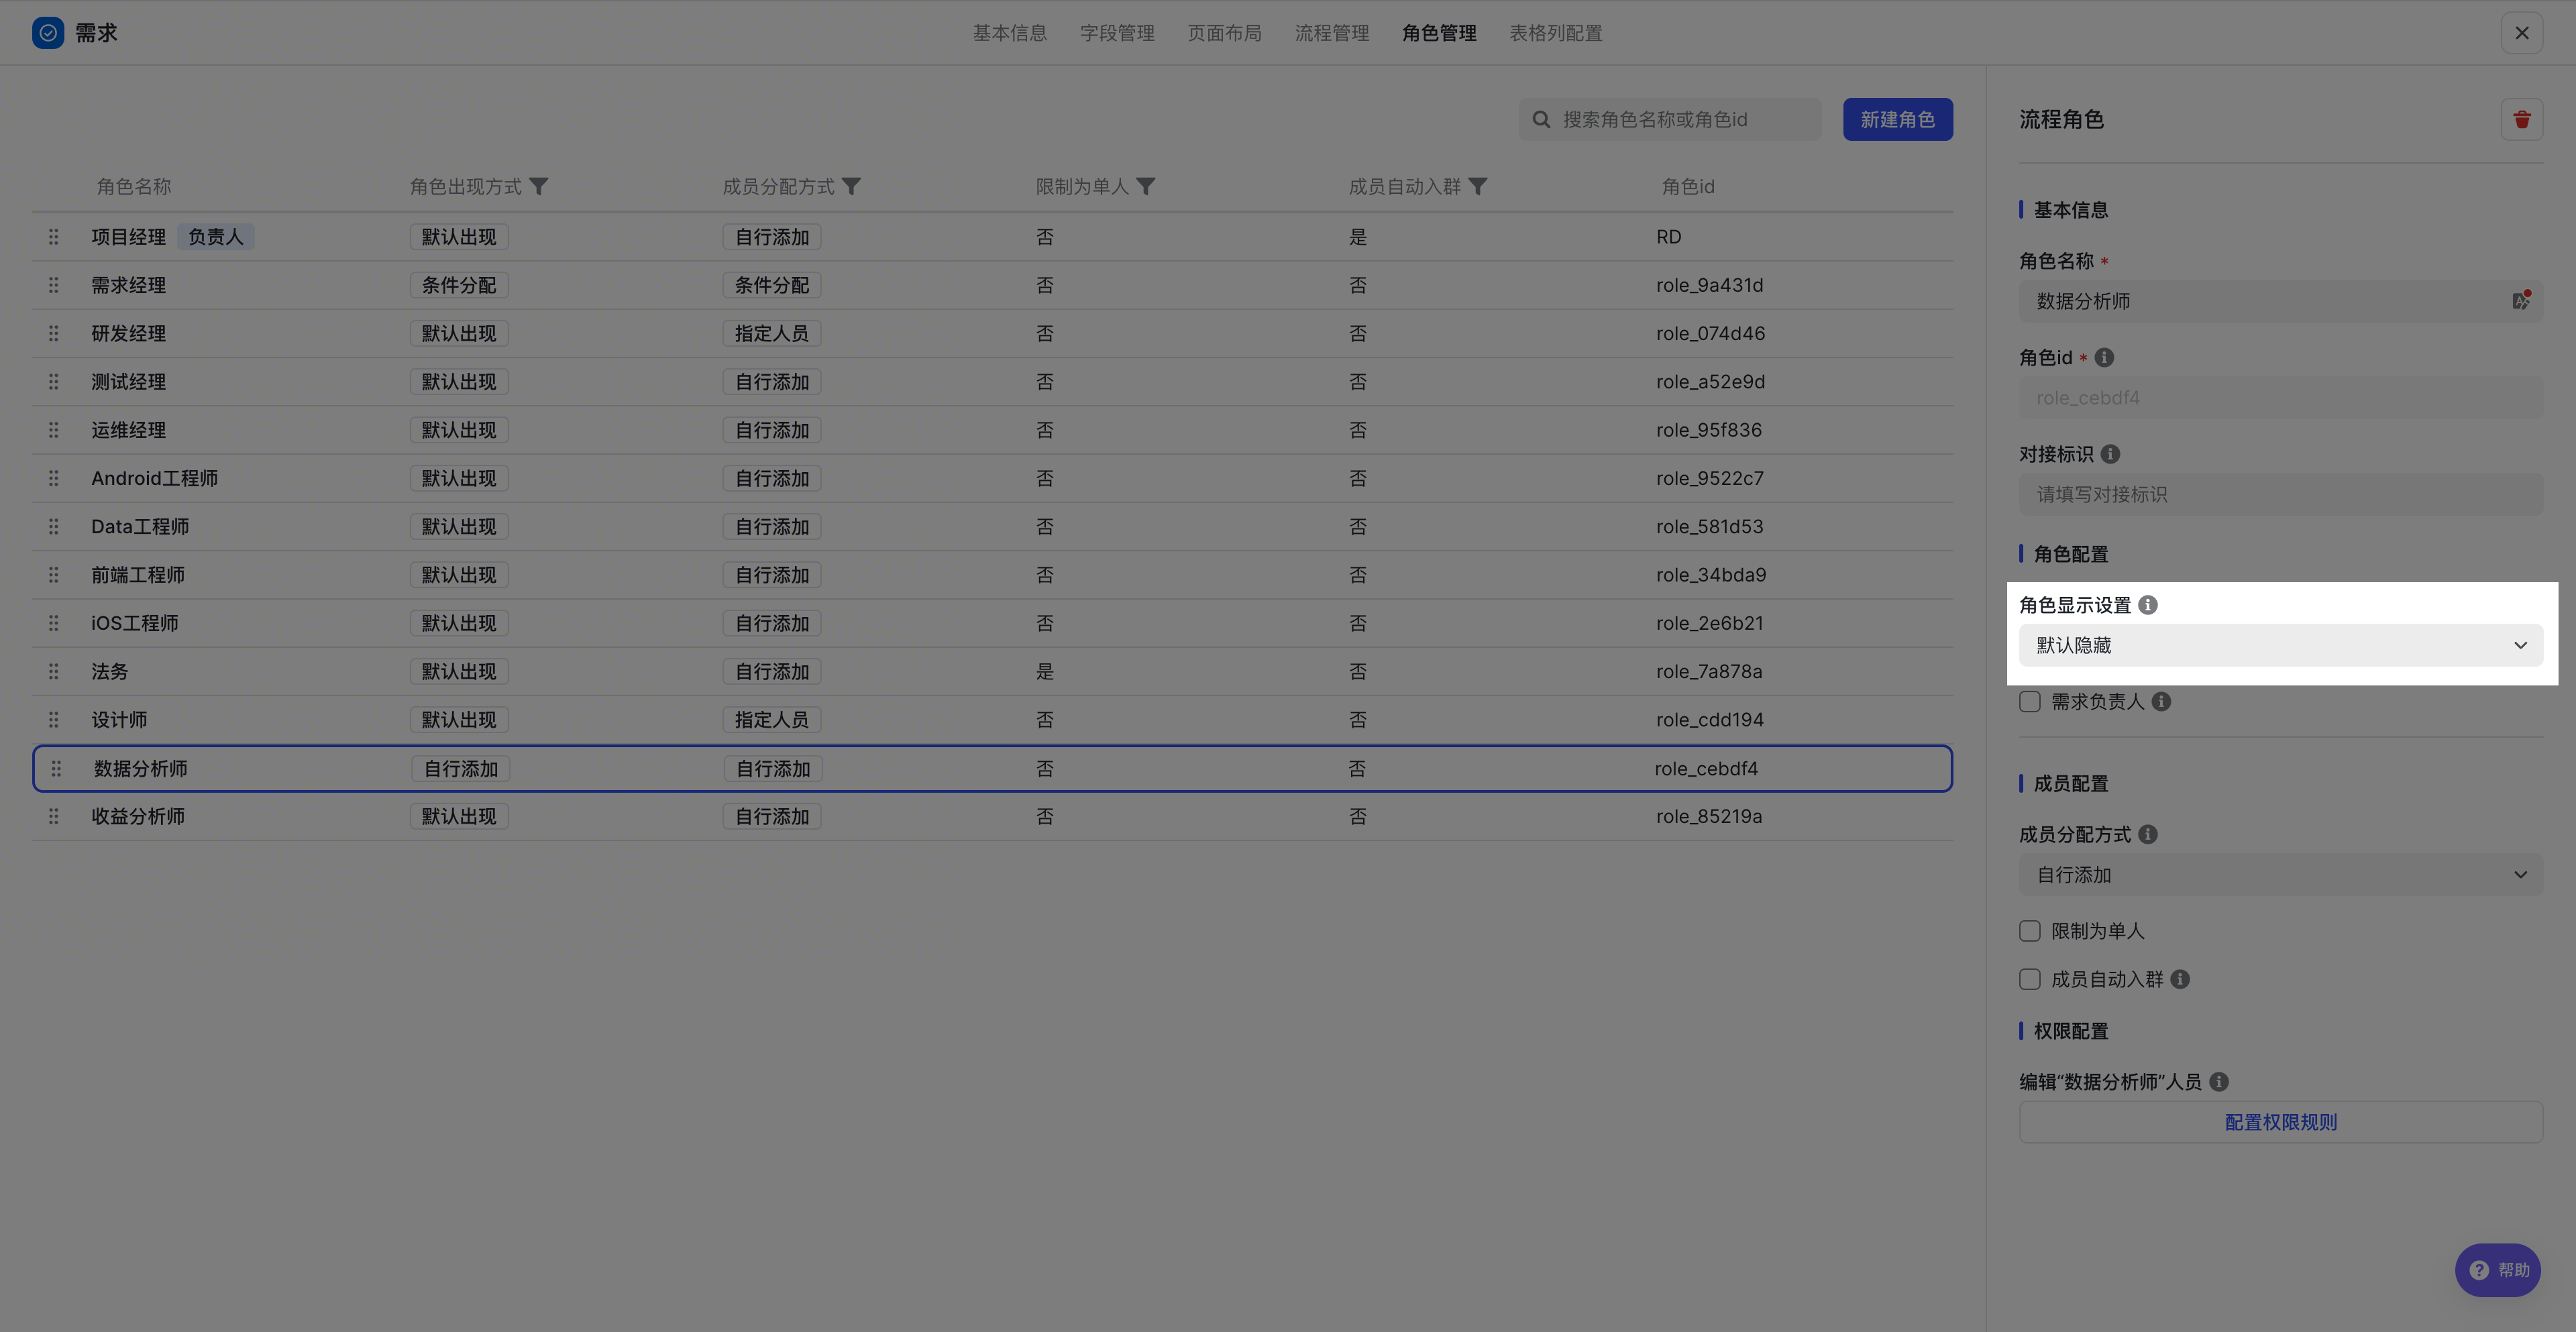This screenshot has width=2576, height=1332.
Task: Switch to the 字段管理 tab
Action: pos(1117,33)
